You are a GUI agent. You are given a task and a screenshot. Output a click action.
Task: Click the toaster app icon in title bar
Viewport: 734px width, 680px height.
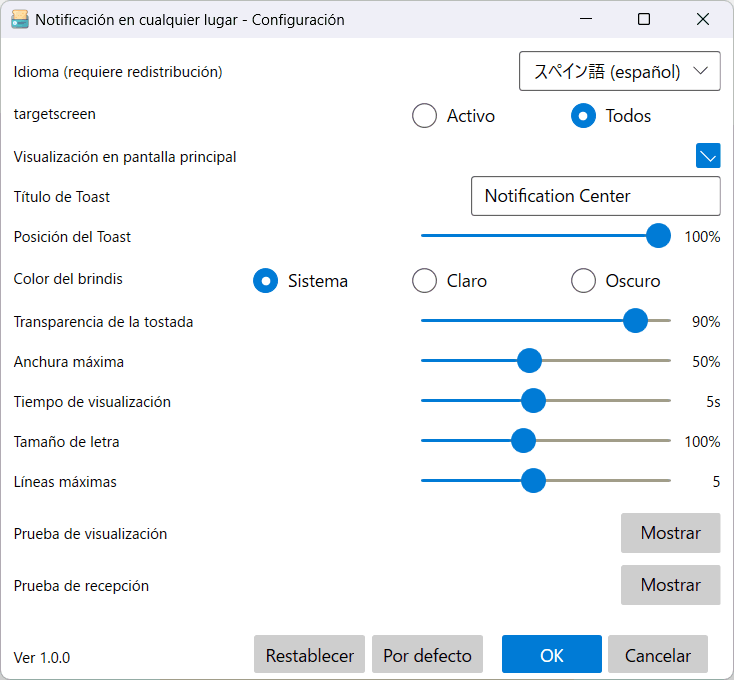pos(20,20)
